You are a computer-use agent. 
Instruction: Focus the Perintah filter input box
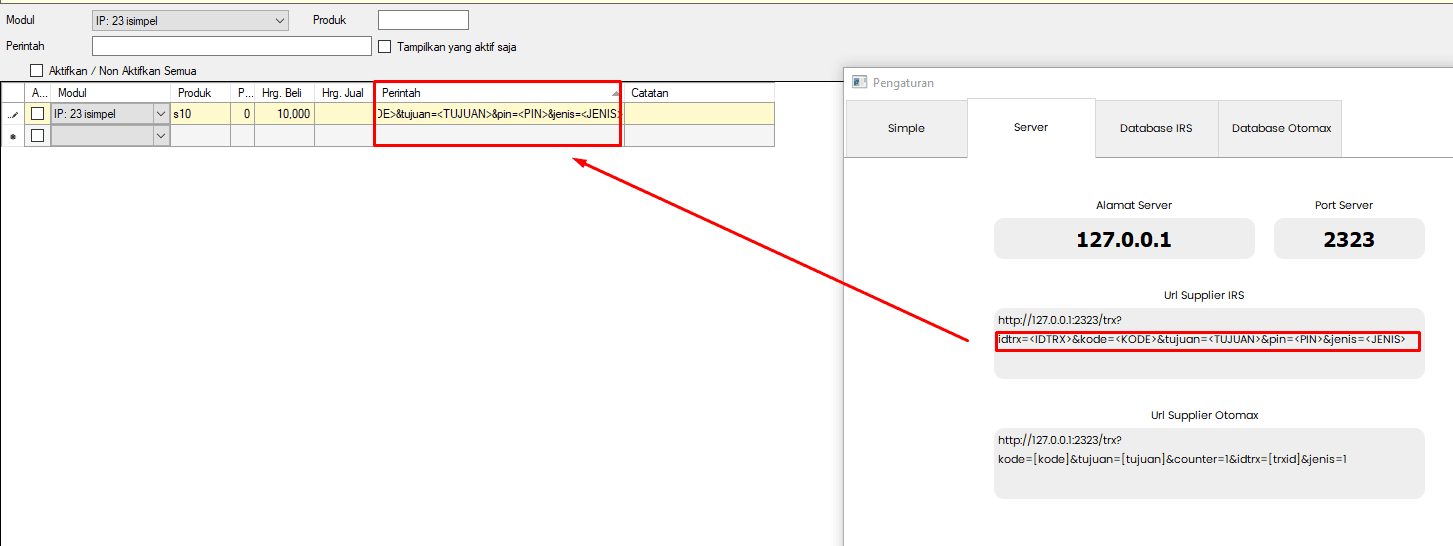(x=231, y=46)
